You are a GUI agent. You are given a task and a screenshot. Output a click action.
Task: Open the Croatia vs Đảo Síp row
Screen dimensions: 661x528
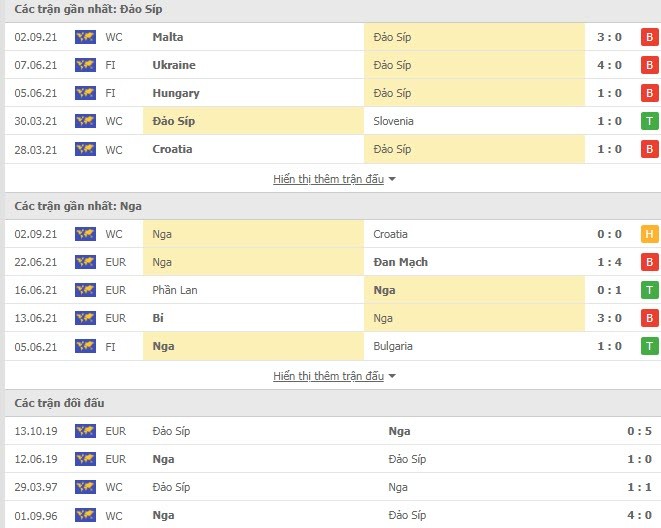tap(332, 149)
